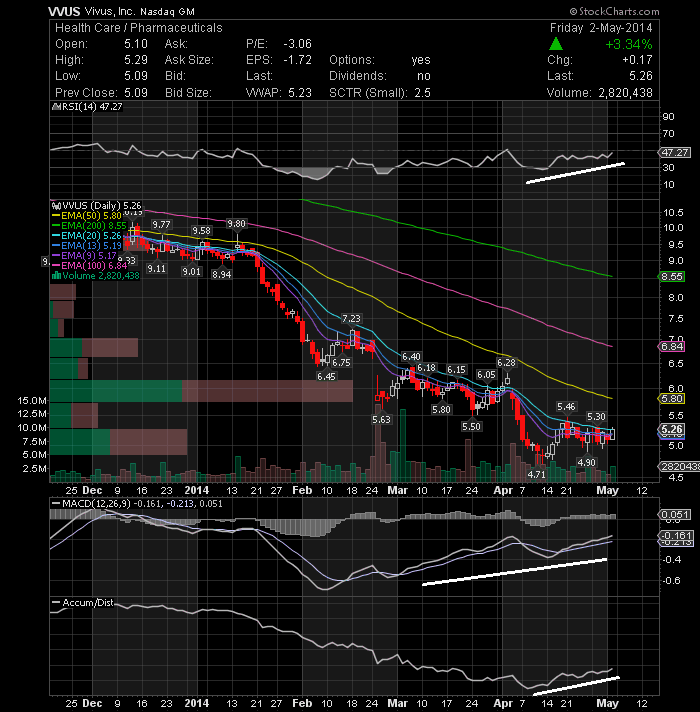
Task: Click the bold 5.26 last-price tag on the price axis
Action: pos(672,430)
